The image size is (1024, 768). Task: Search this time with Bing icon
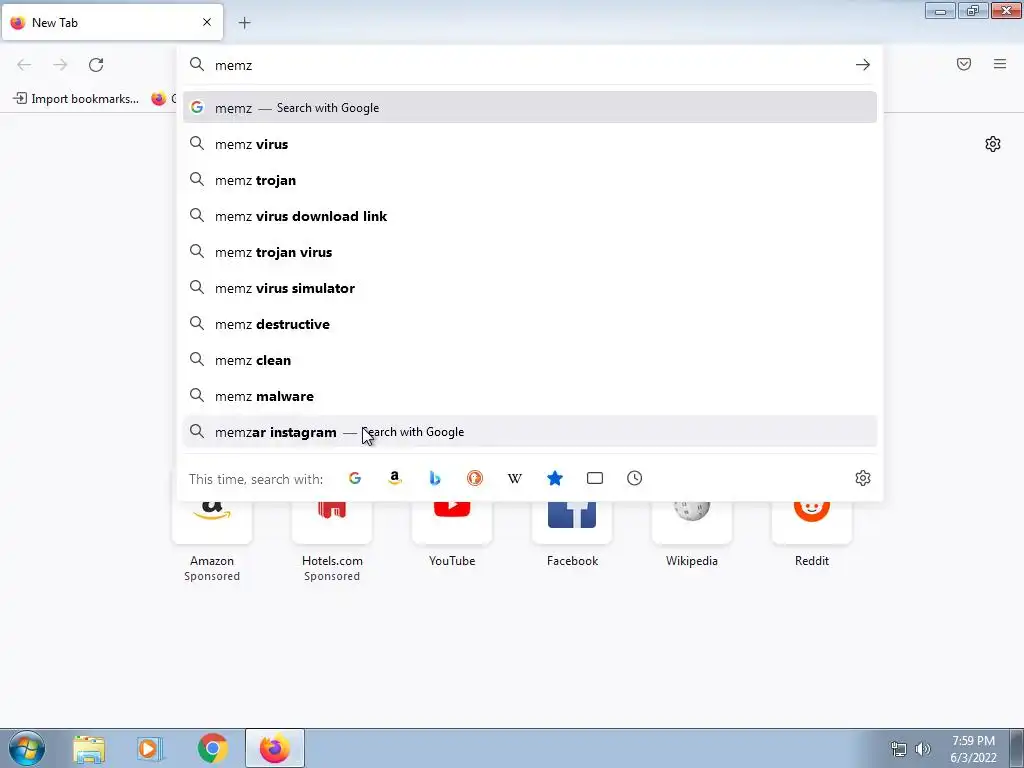[434, 478]
